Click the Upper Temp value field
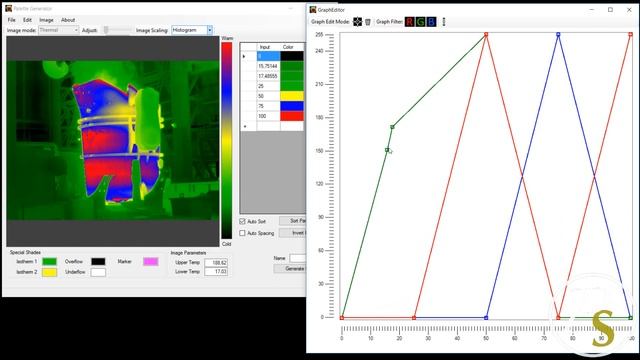This screenshot has height=360, width=640. 216,262
